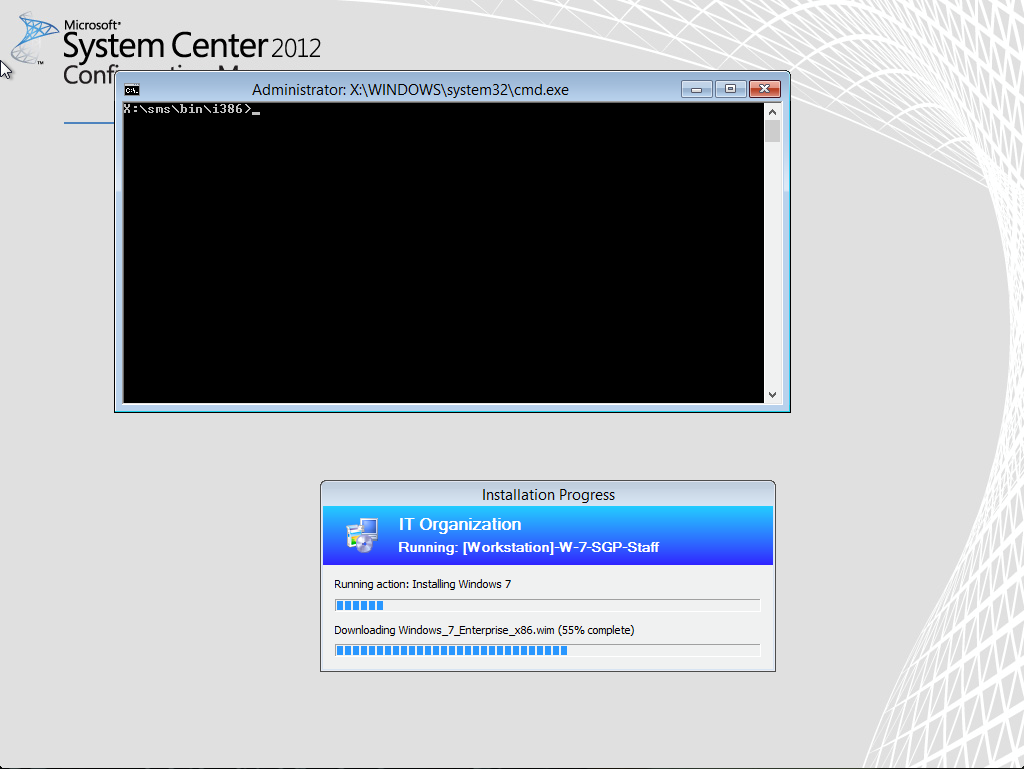This screenshot has height=769, width=1024.
Task: Click 'Running: [Workstation]-W-7-SGP-Staff' text
Action: pyautogui.click(x=528, y=547)
